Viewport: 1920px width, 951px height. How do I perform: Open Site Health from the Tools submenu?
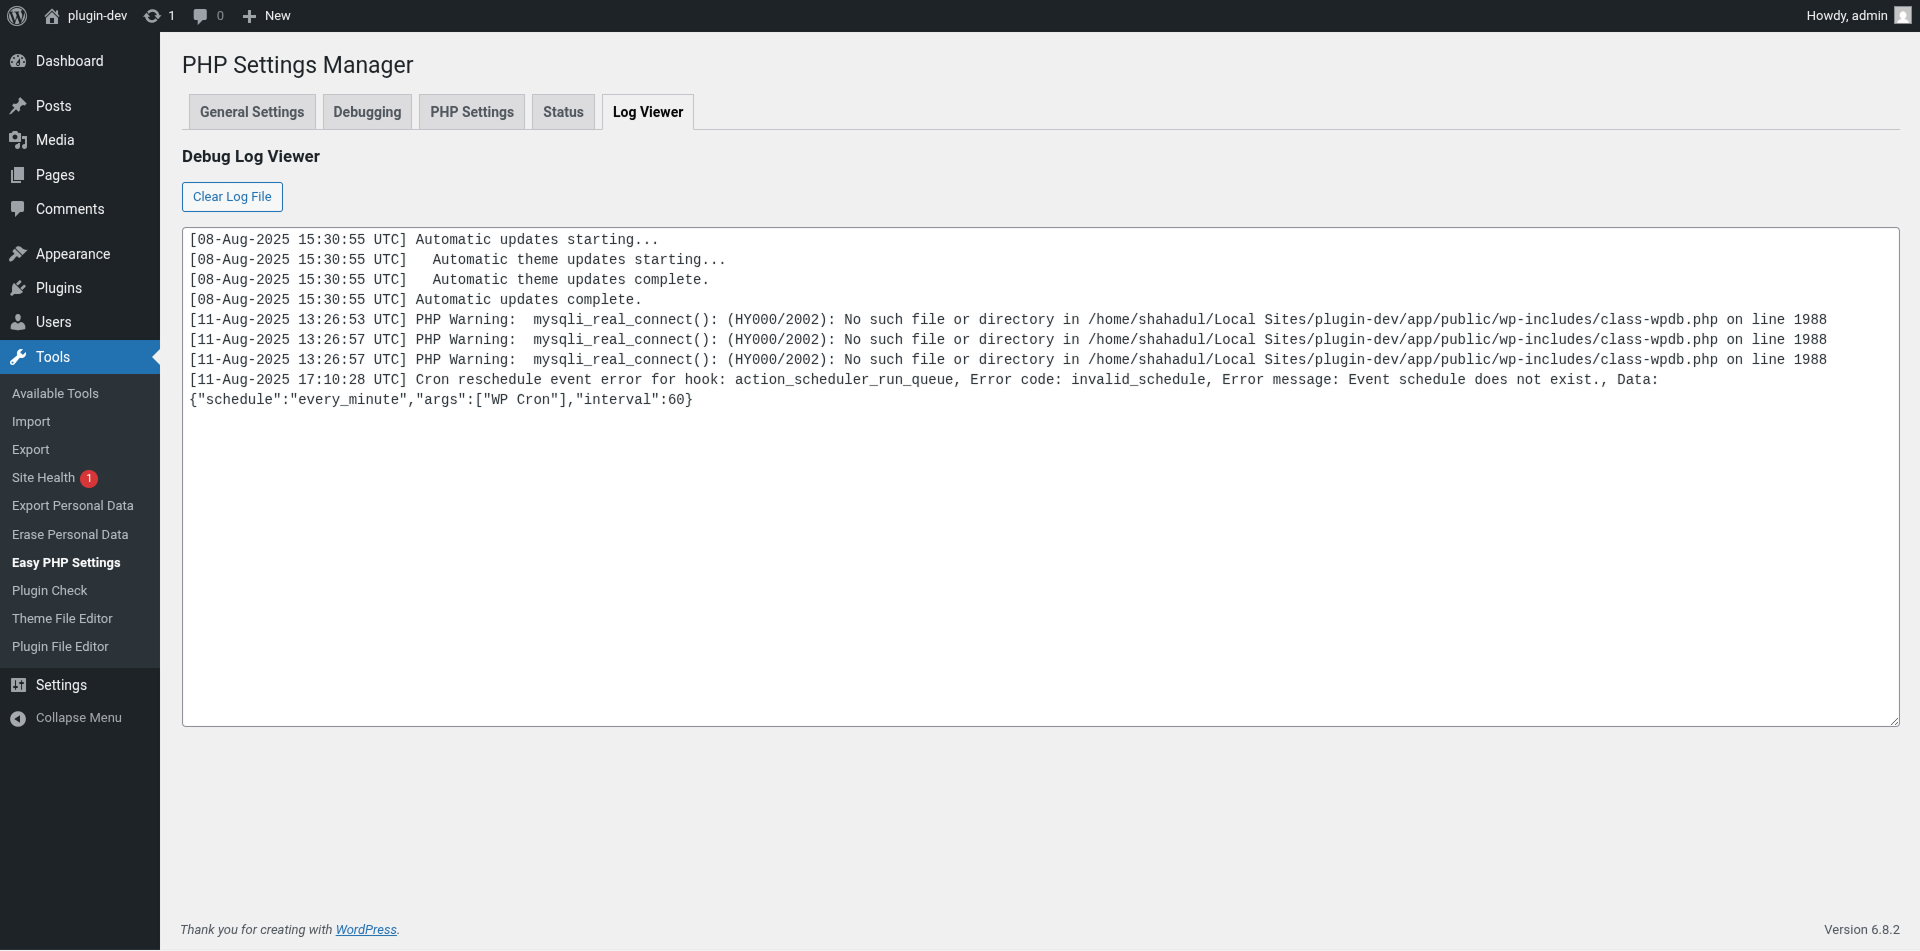(43, 478)
